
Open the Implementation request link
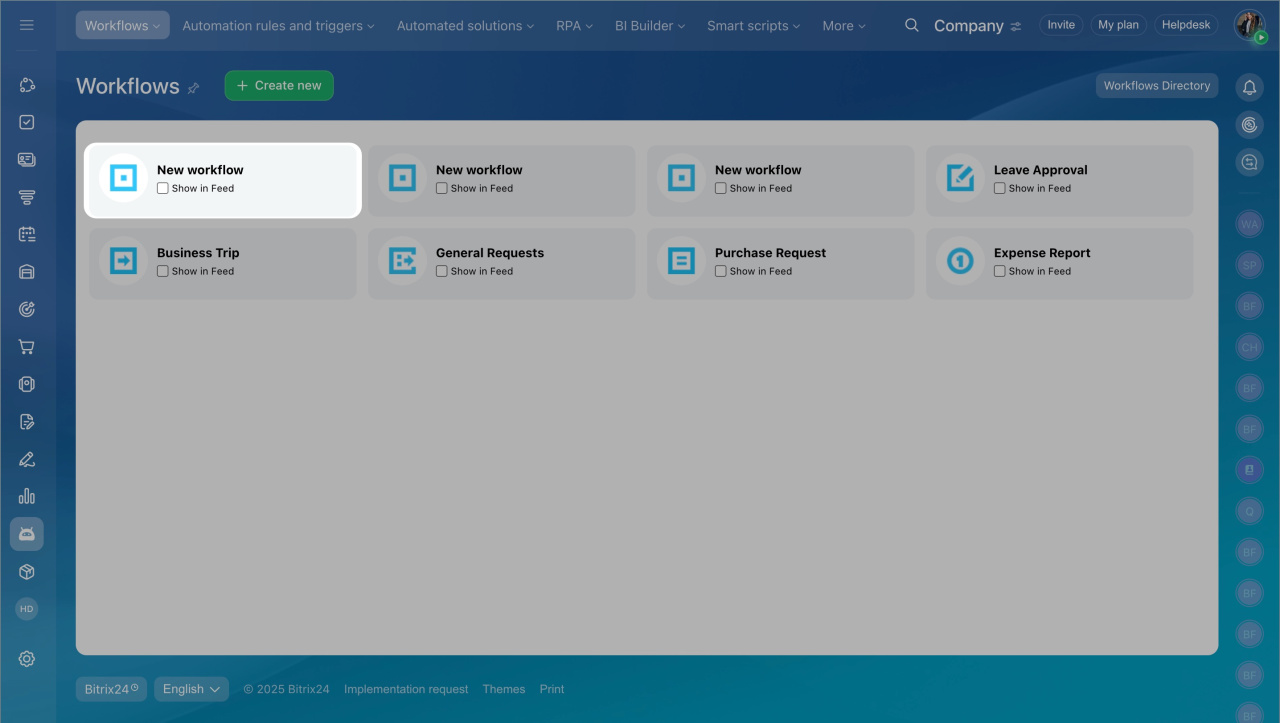pyautogui.click(x=406, y=689)
